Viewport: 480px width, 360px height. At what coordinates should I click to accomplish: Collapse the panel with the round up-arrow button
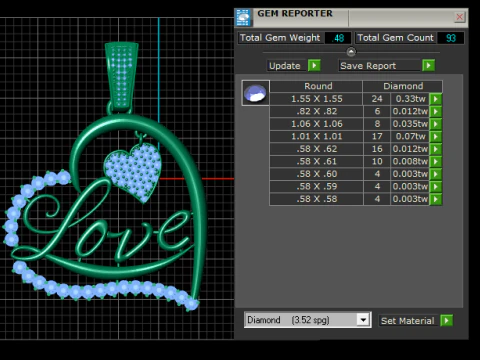[351, 52]
